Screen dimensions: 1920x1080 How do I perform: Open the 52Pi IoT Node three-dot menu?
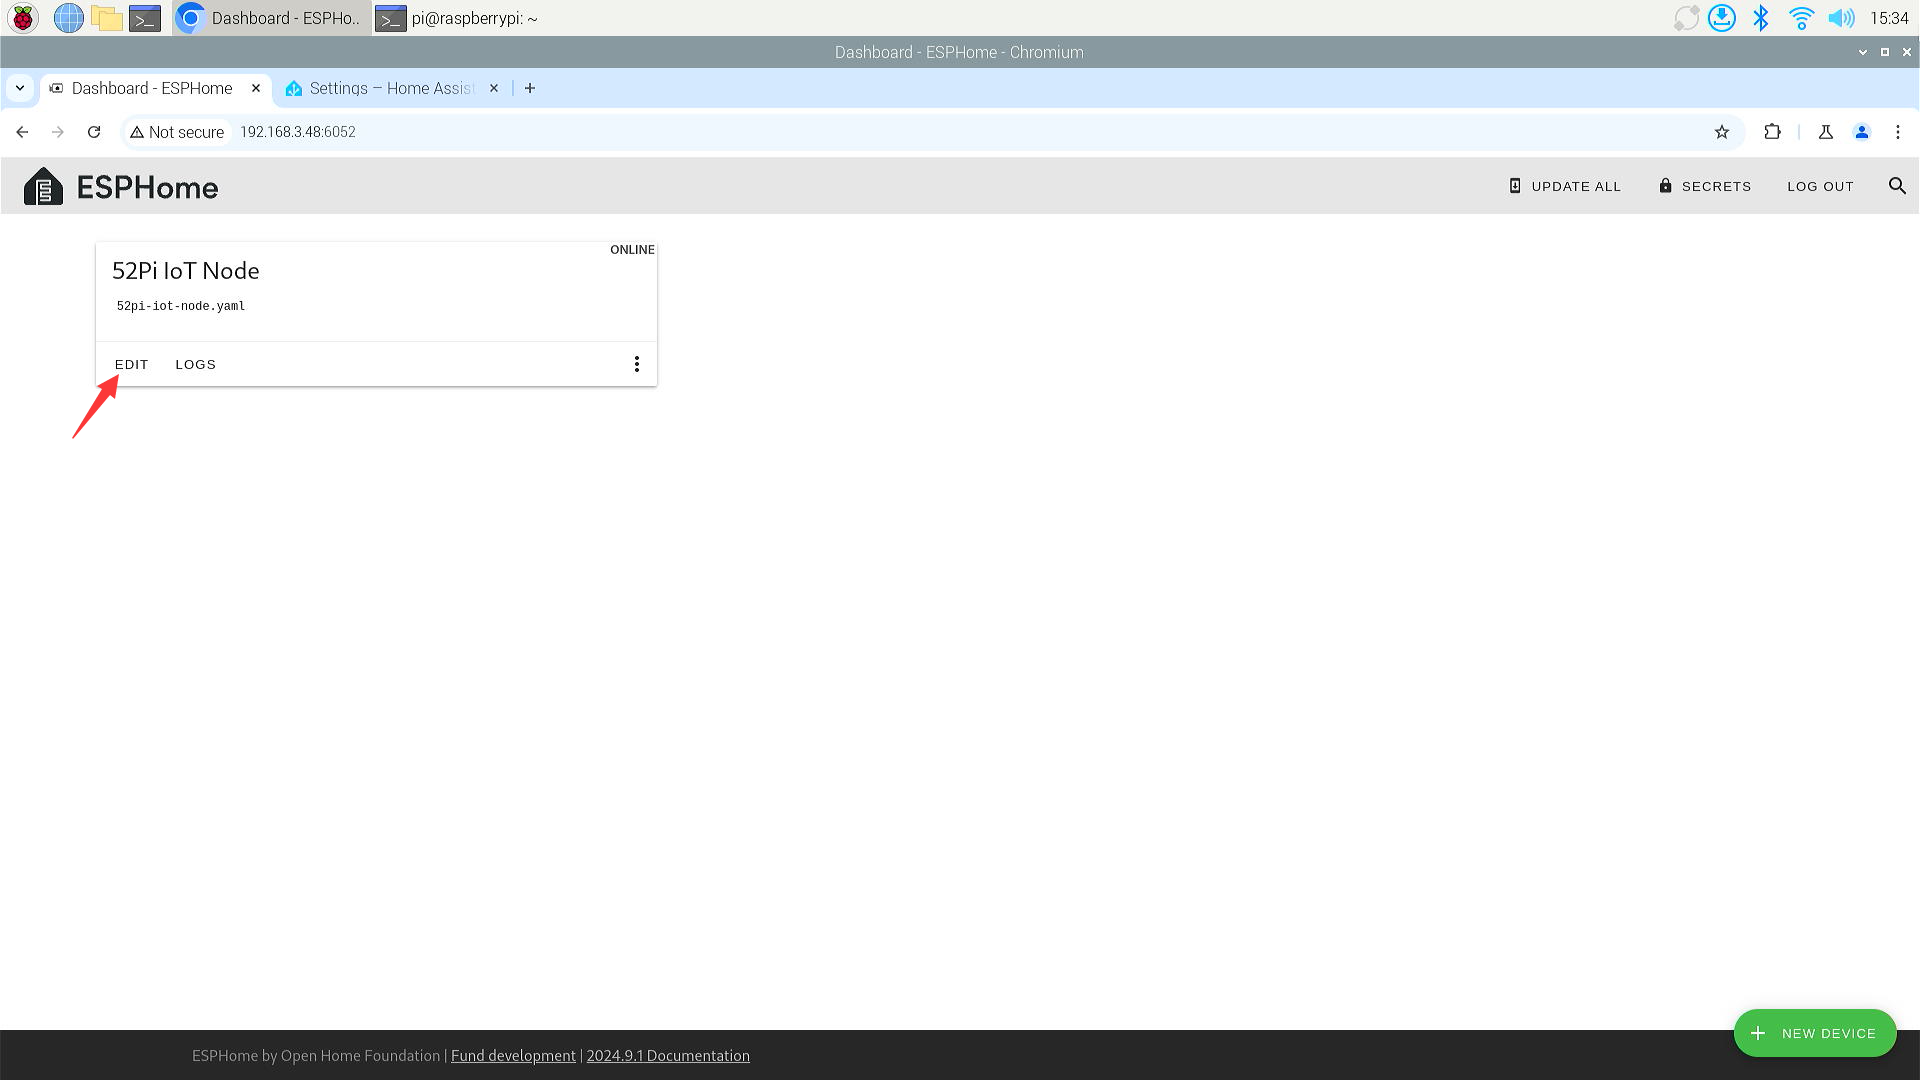pyautogui.click(x=637, y=364)
